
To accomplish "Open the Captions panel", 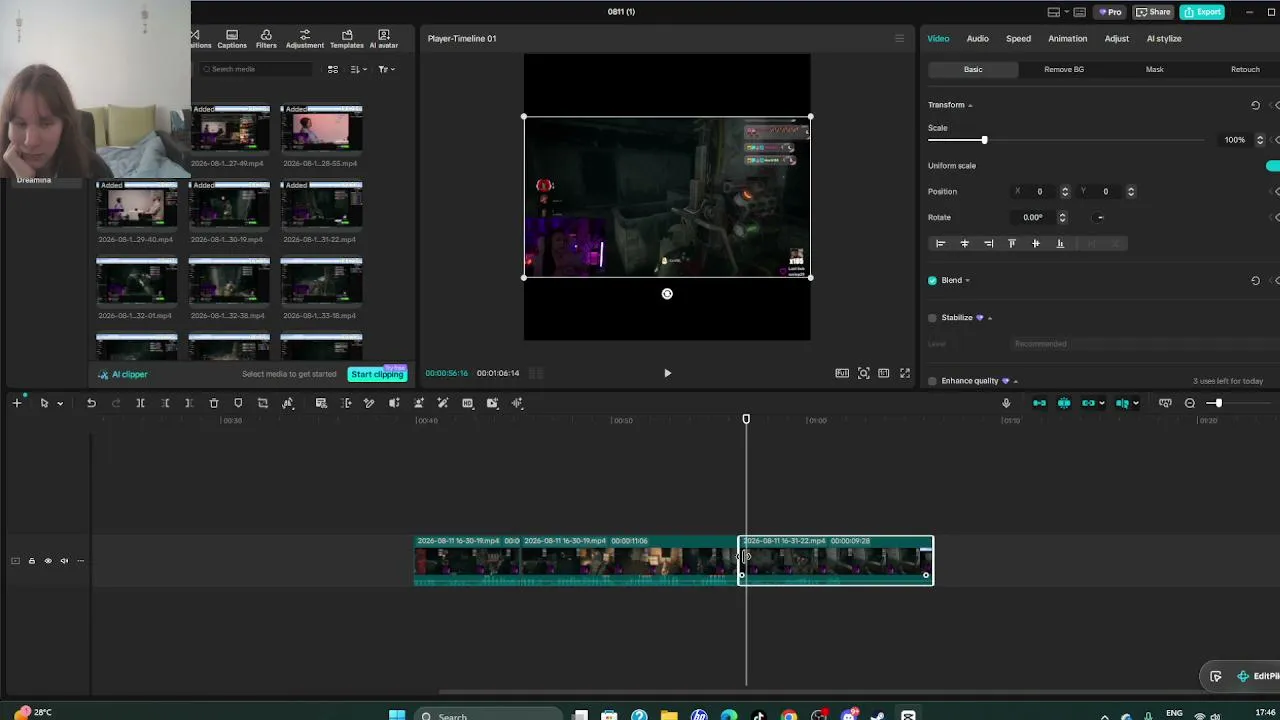I will click(x=232, y=39).
